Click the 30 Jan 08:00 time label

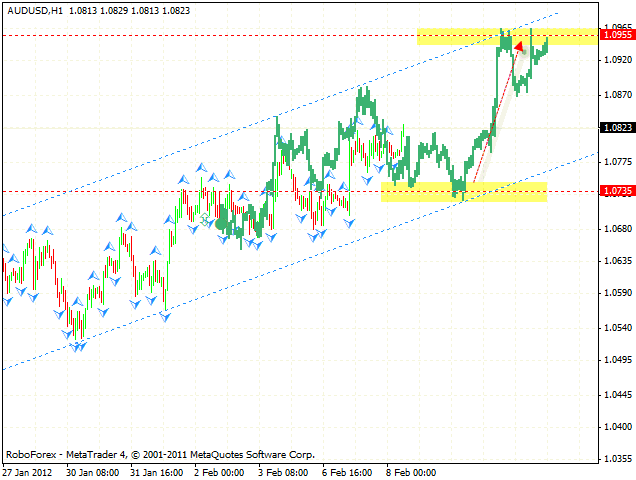coord(92,471)
